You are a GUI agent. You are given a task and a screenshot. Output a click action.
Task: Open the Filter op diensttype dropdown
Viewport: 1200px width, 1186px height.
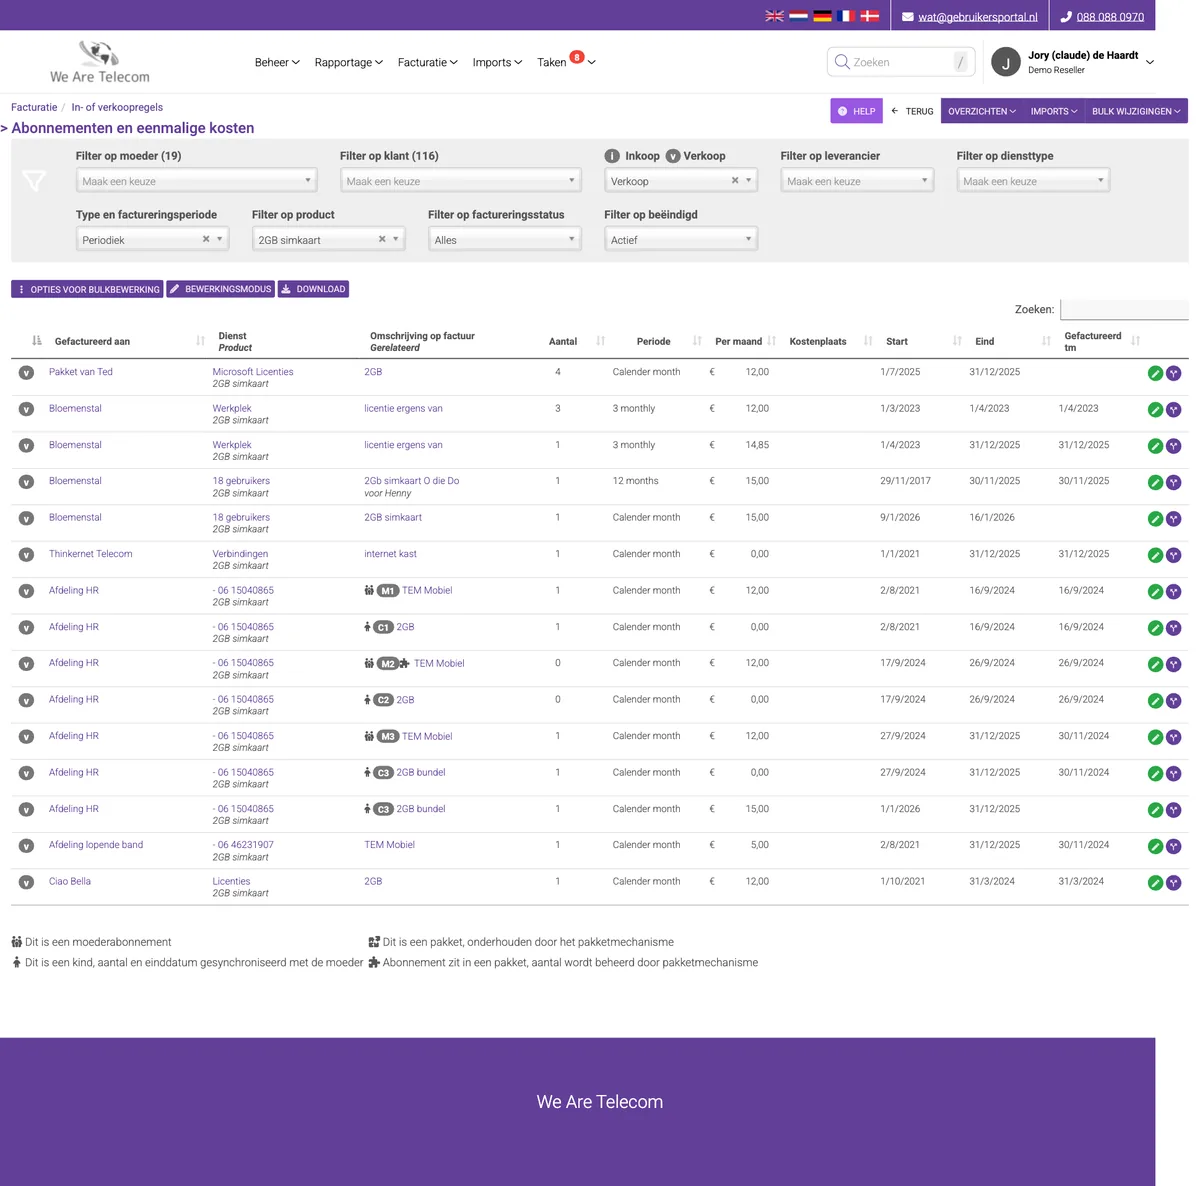tap(1033, 181)
